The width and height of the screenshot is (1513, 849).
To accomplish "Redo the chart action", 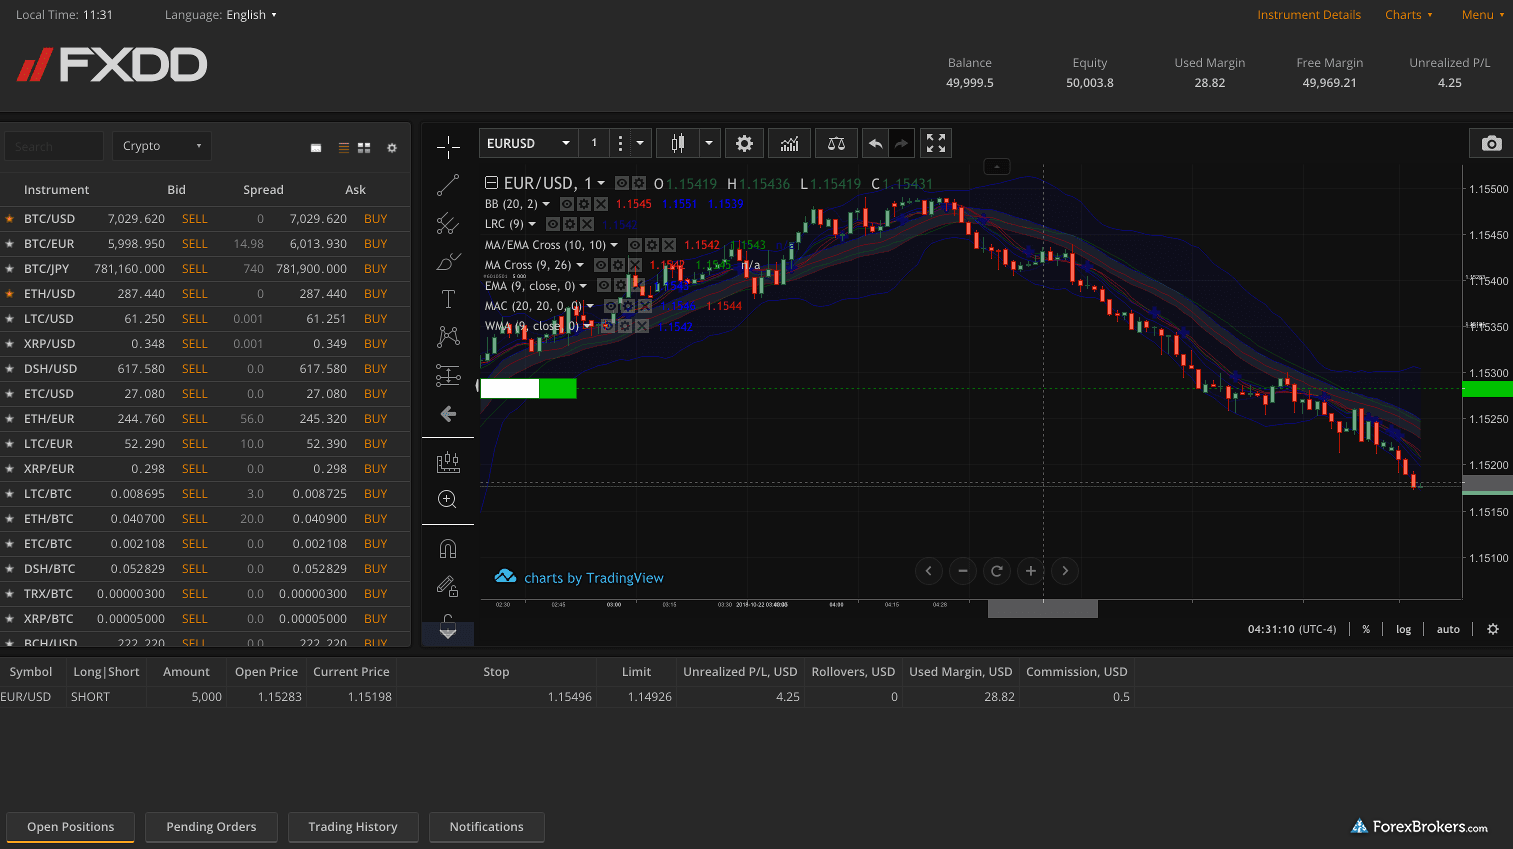I will pos(901,144).
